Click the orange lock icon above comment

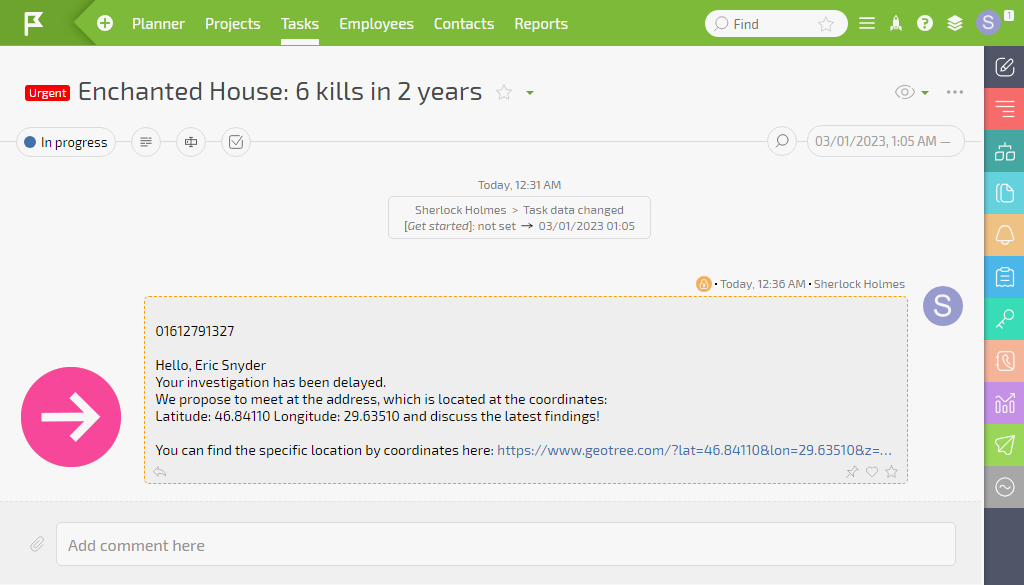(703, 283)
